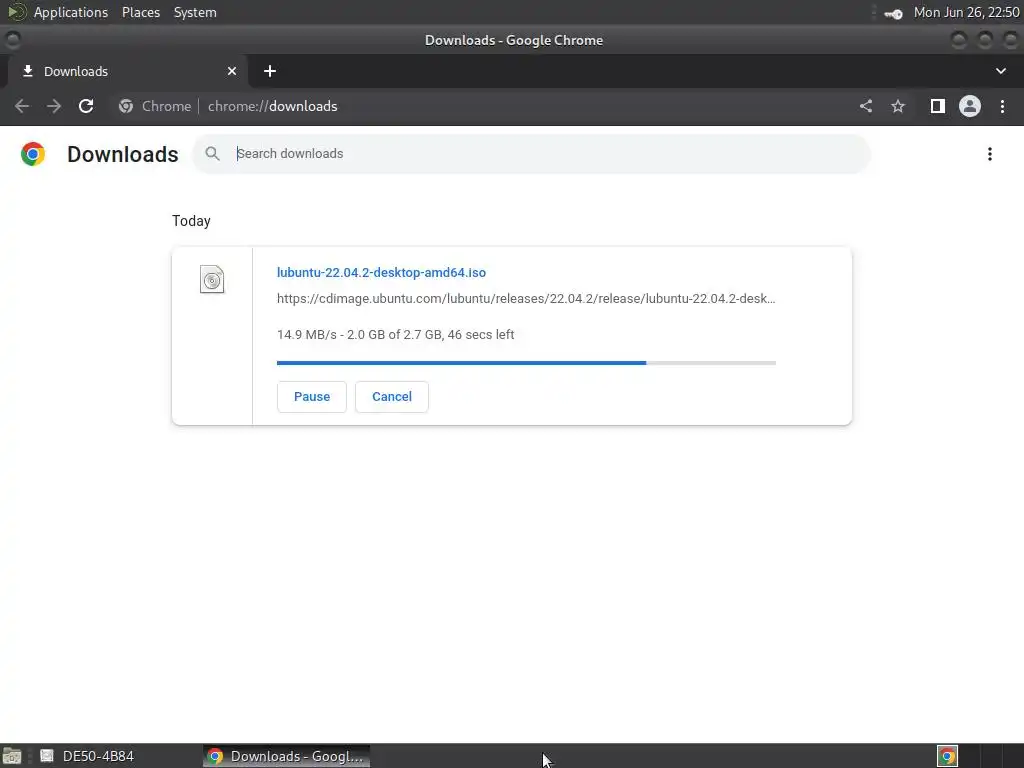Click the search magnifier icon

tap(212, 153)
